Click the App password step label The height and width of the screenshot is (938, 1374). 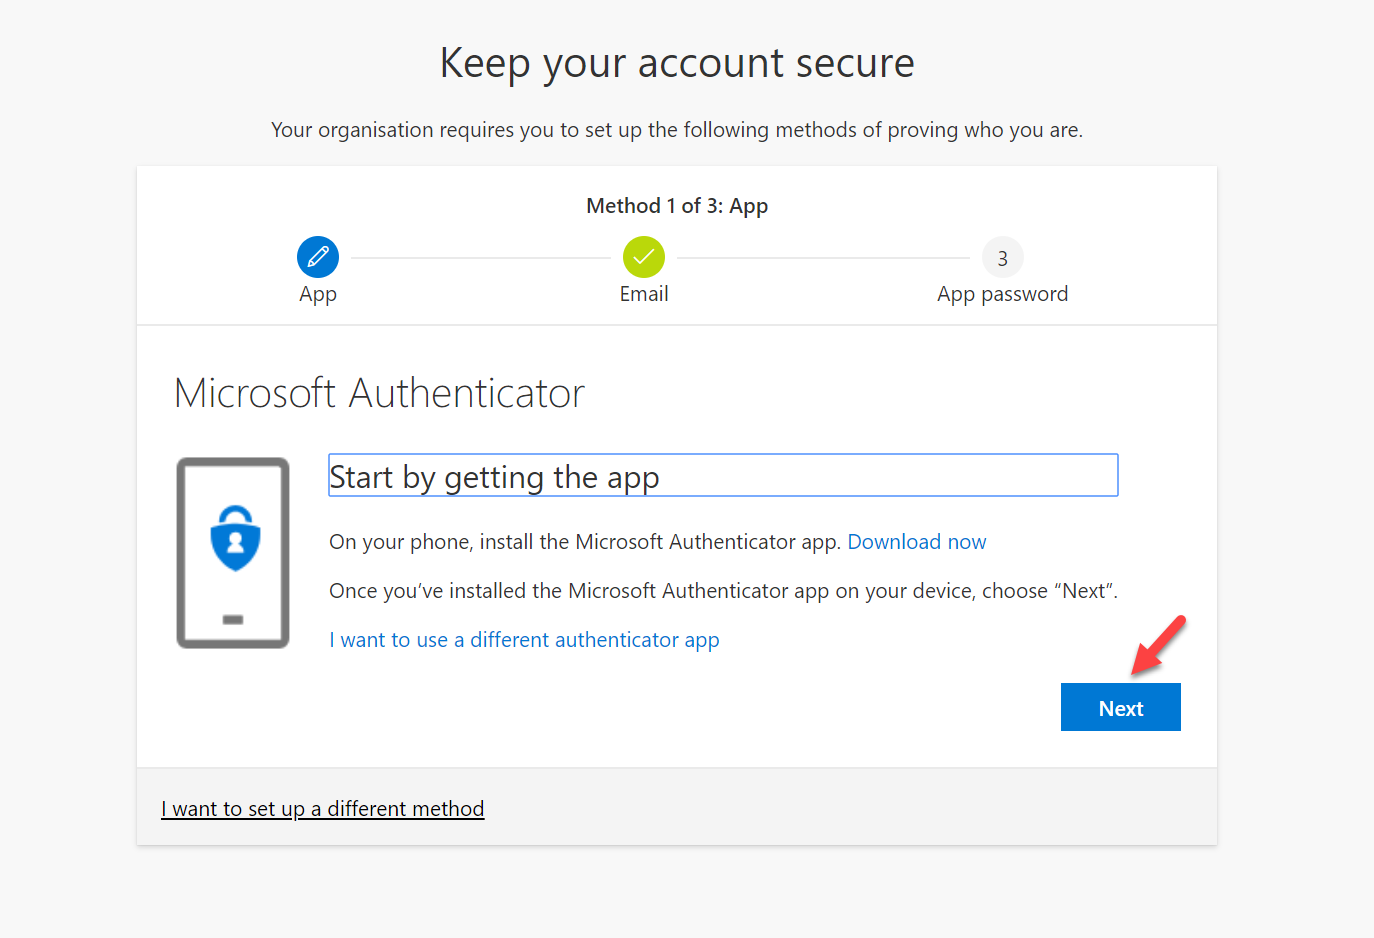coord(1002,294)
